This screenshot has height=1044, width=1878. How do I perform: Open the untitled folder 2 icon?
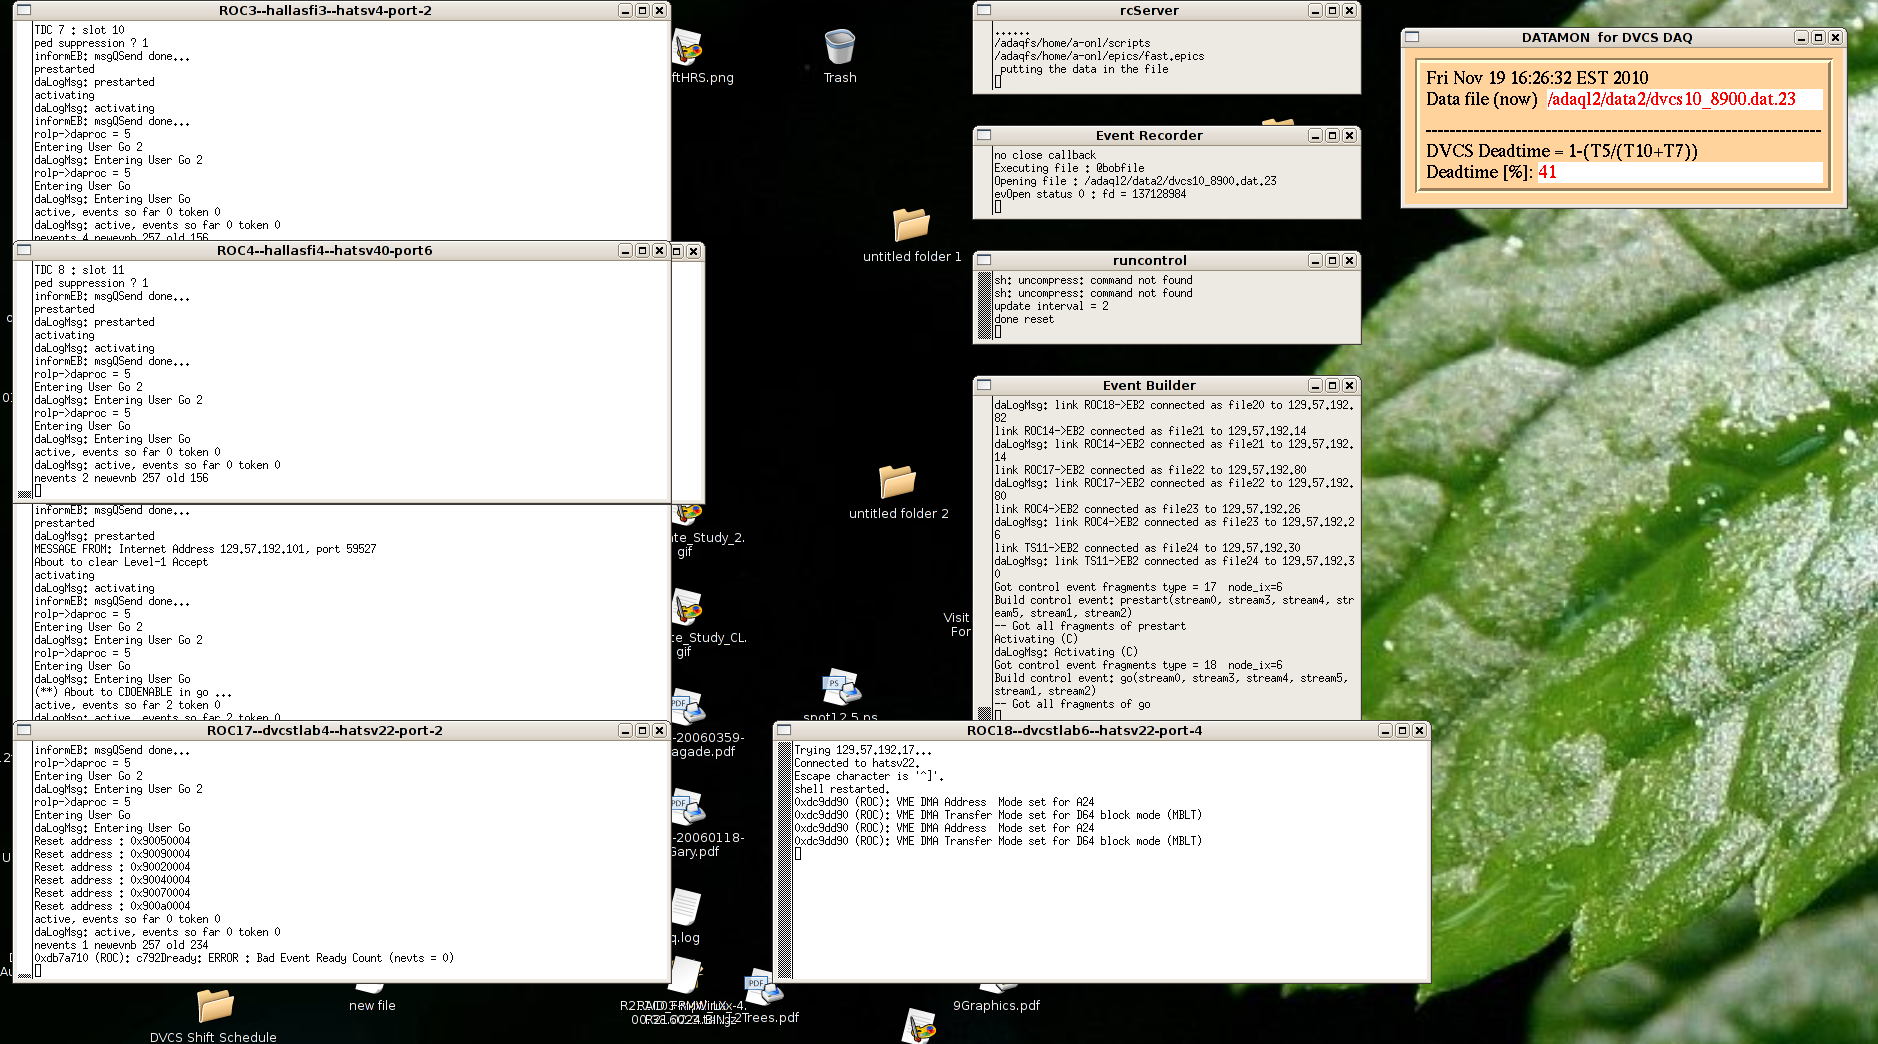point(897,481)
